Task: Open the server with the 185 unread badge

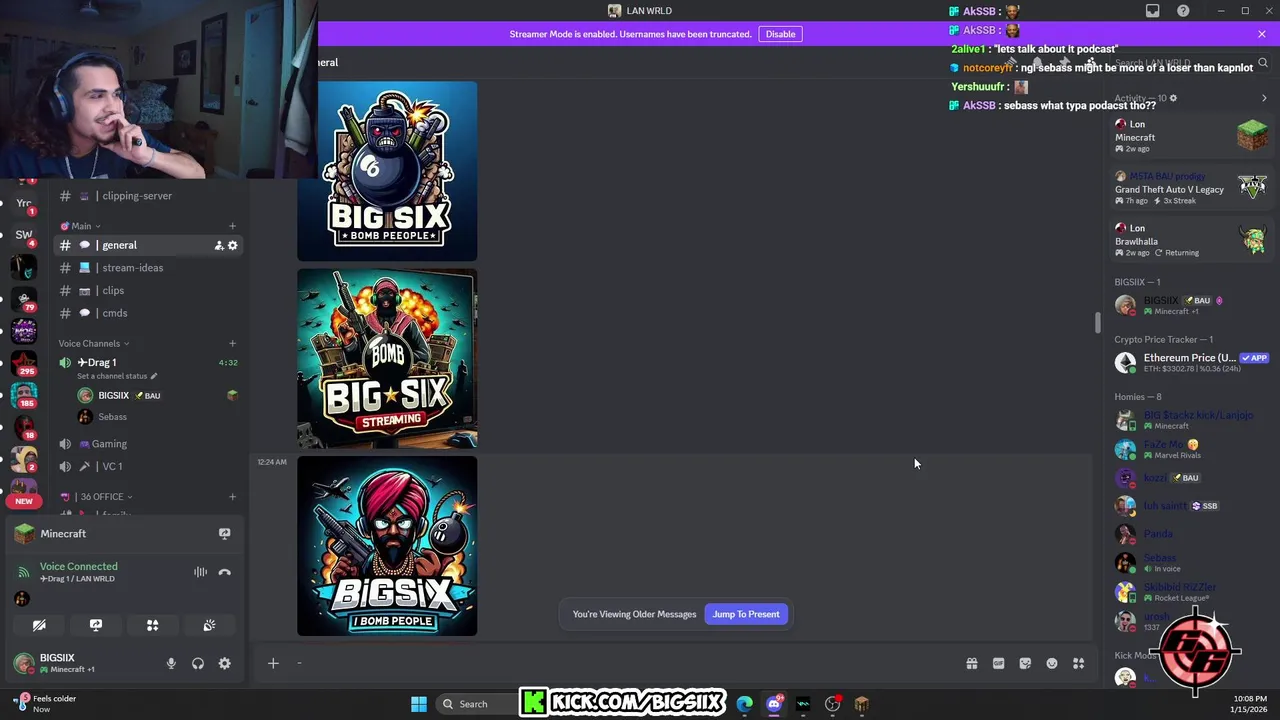Action: [x=24, y=394]
